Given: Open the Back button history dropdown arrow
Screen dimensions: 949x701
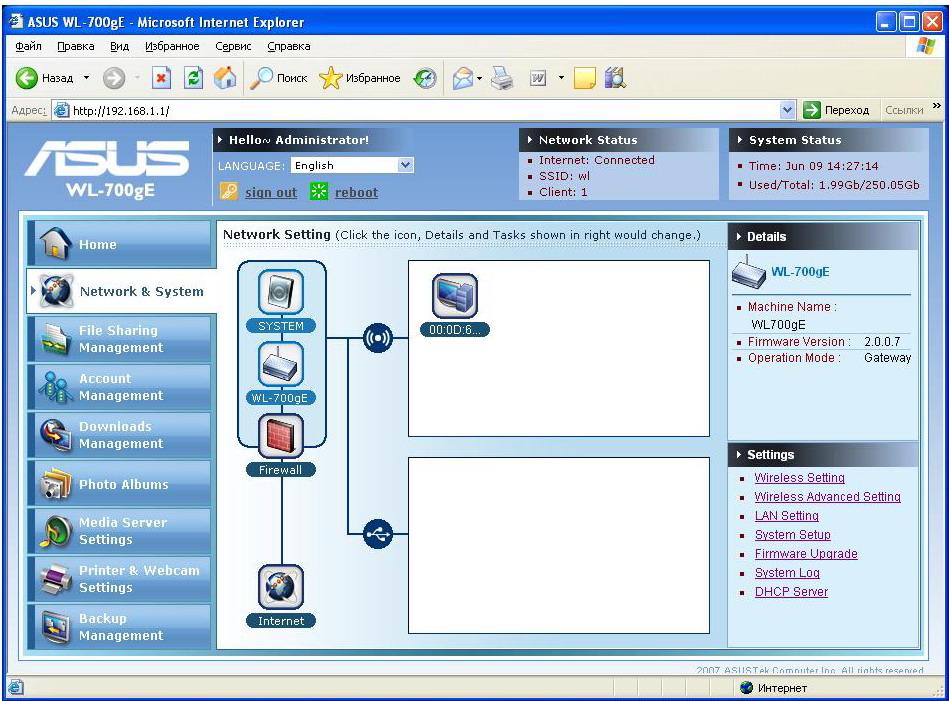Looking at the screenshot, I should pyautogui.click(x=86, y=77).
